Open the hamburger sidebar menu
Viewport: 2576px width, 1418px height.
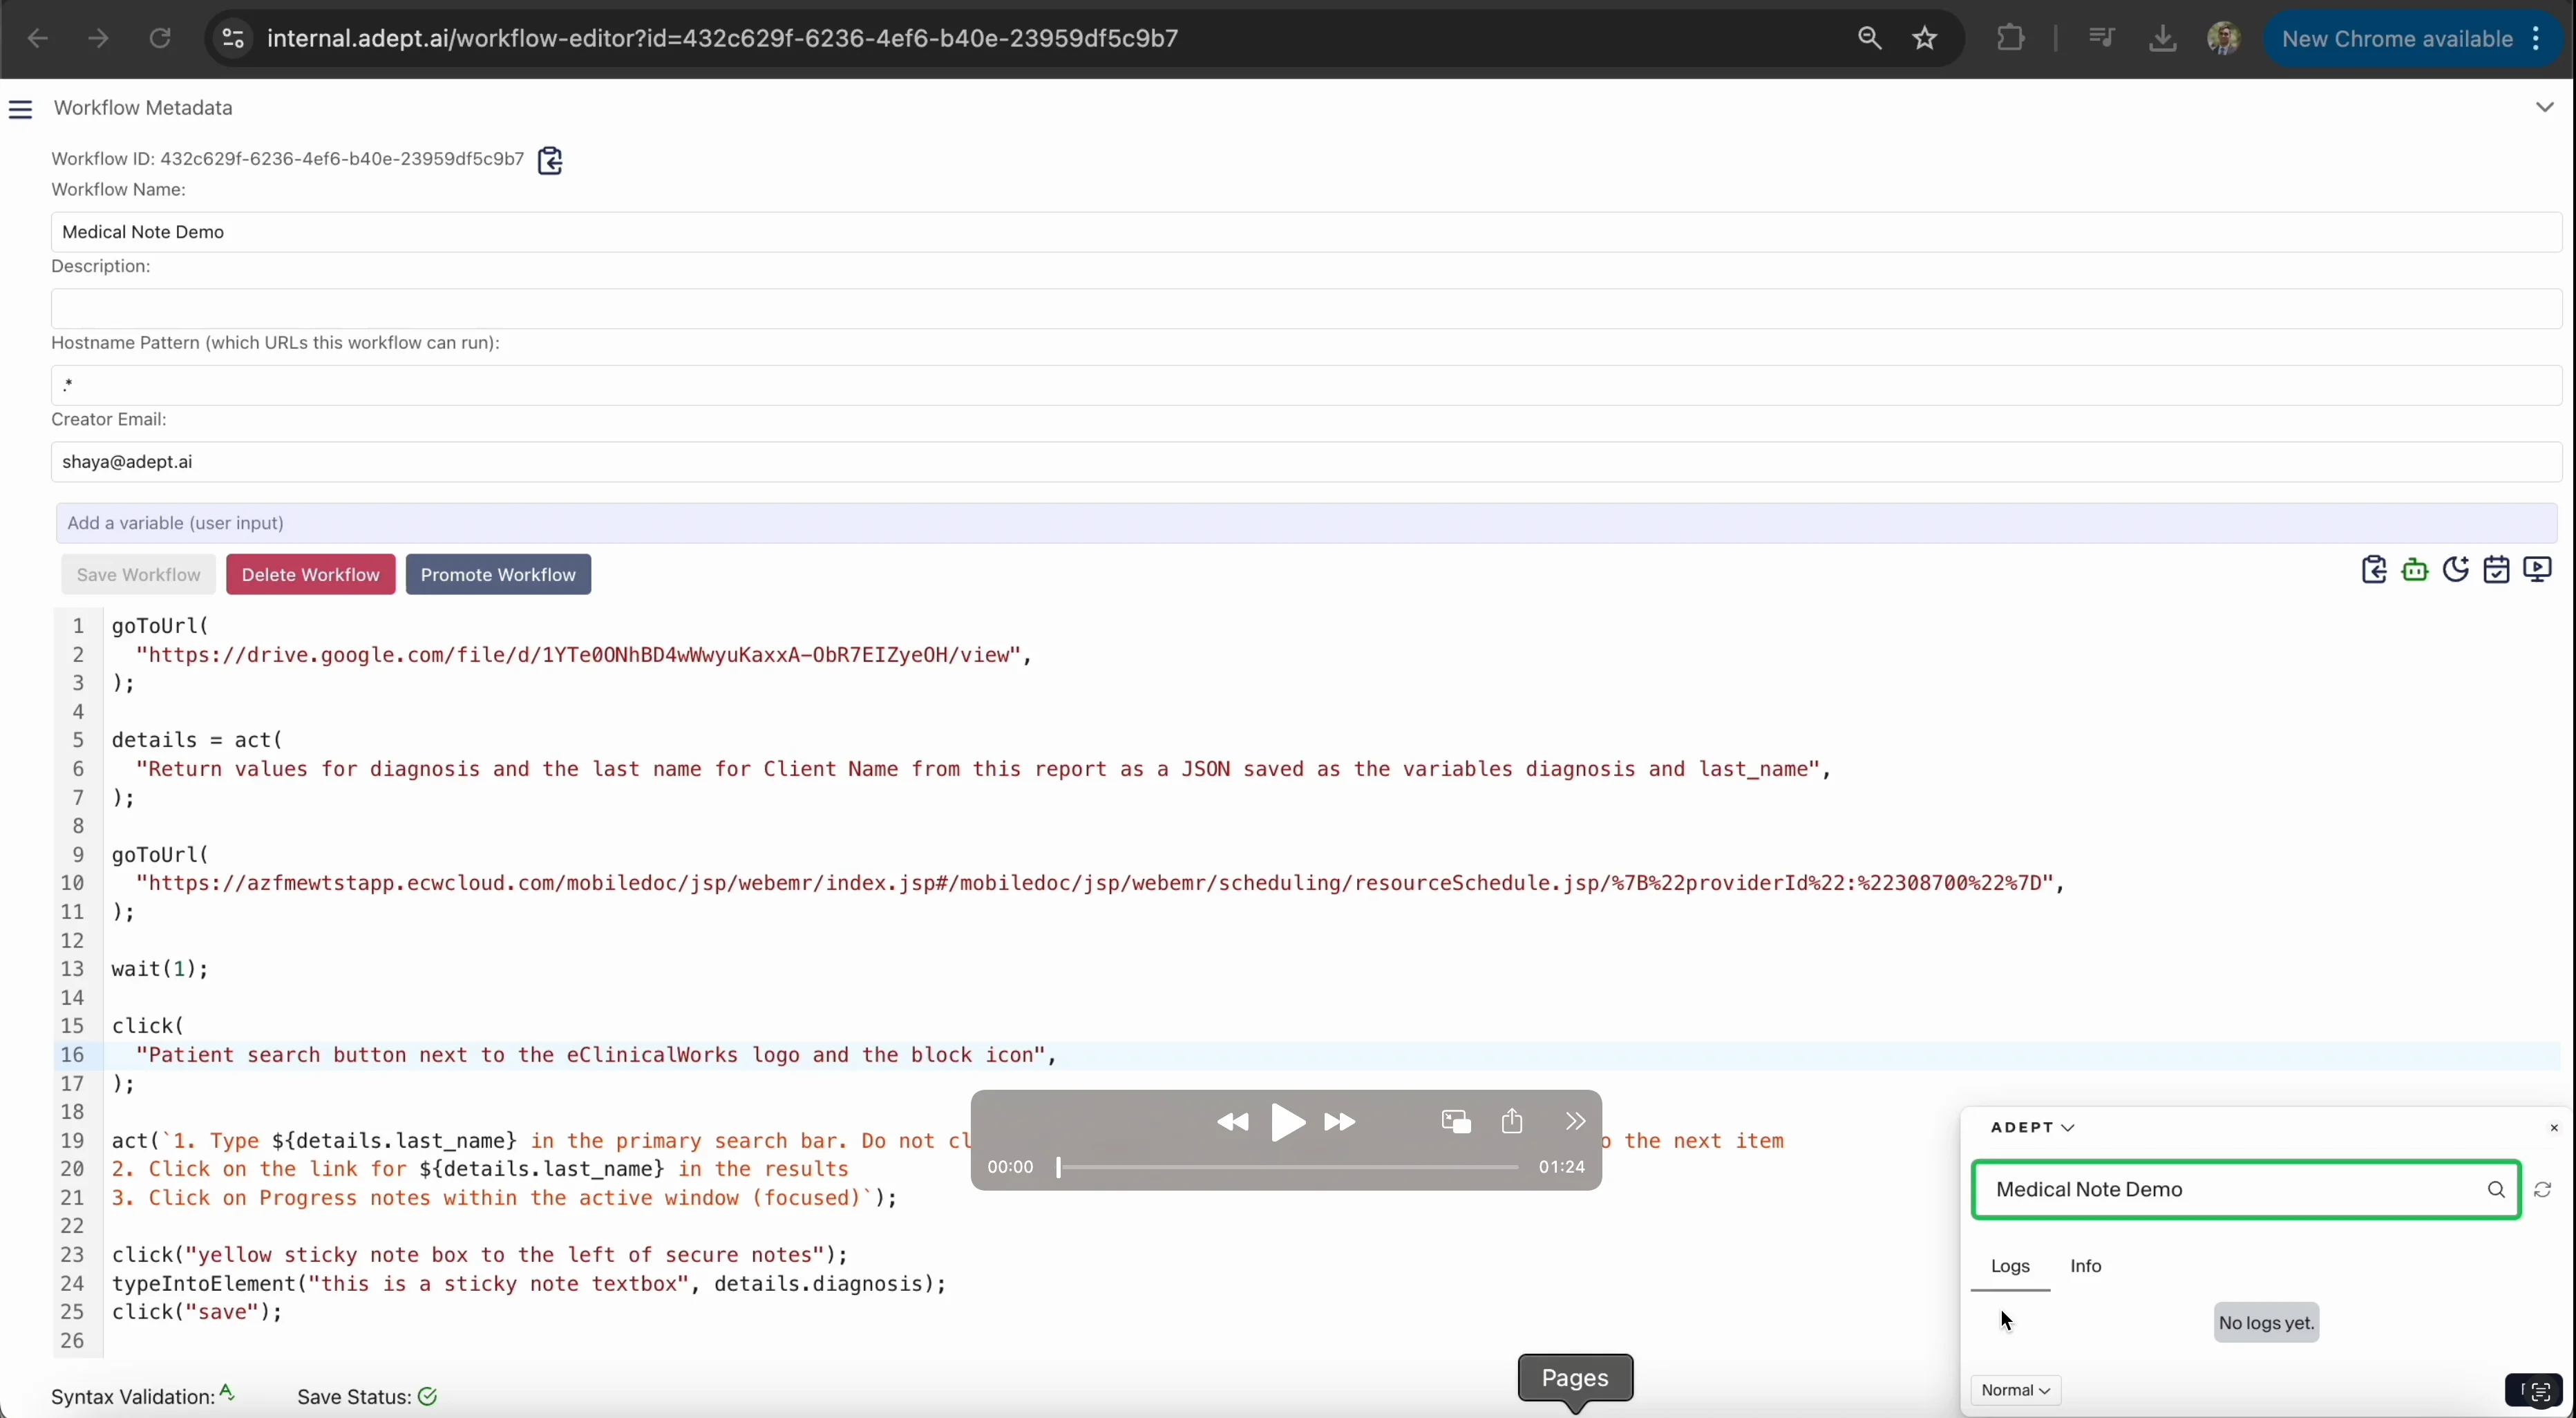[21, 110]
